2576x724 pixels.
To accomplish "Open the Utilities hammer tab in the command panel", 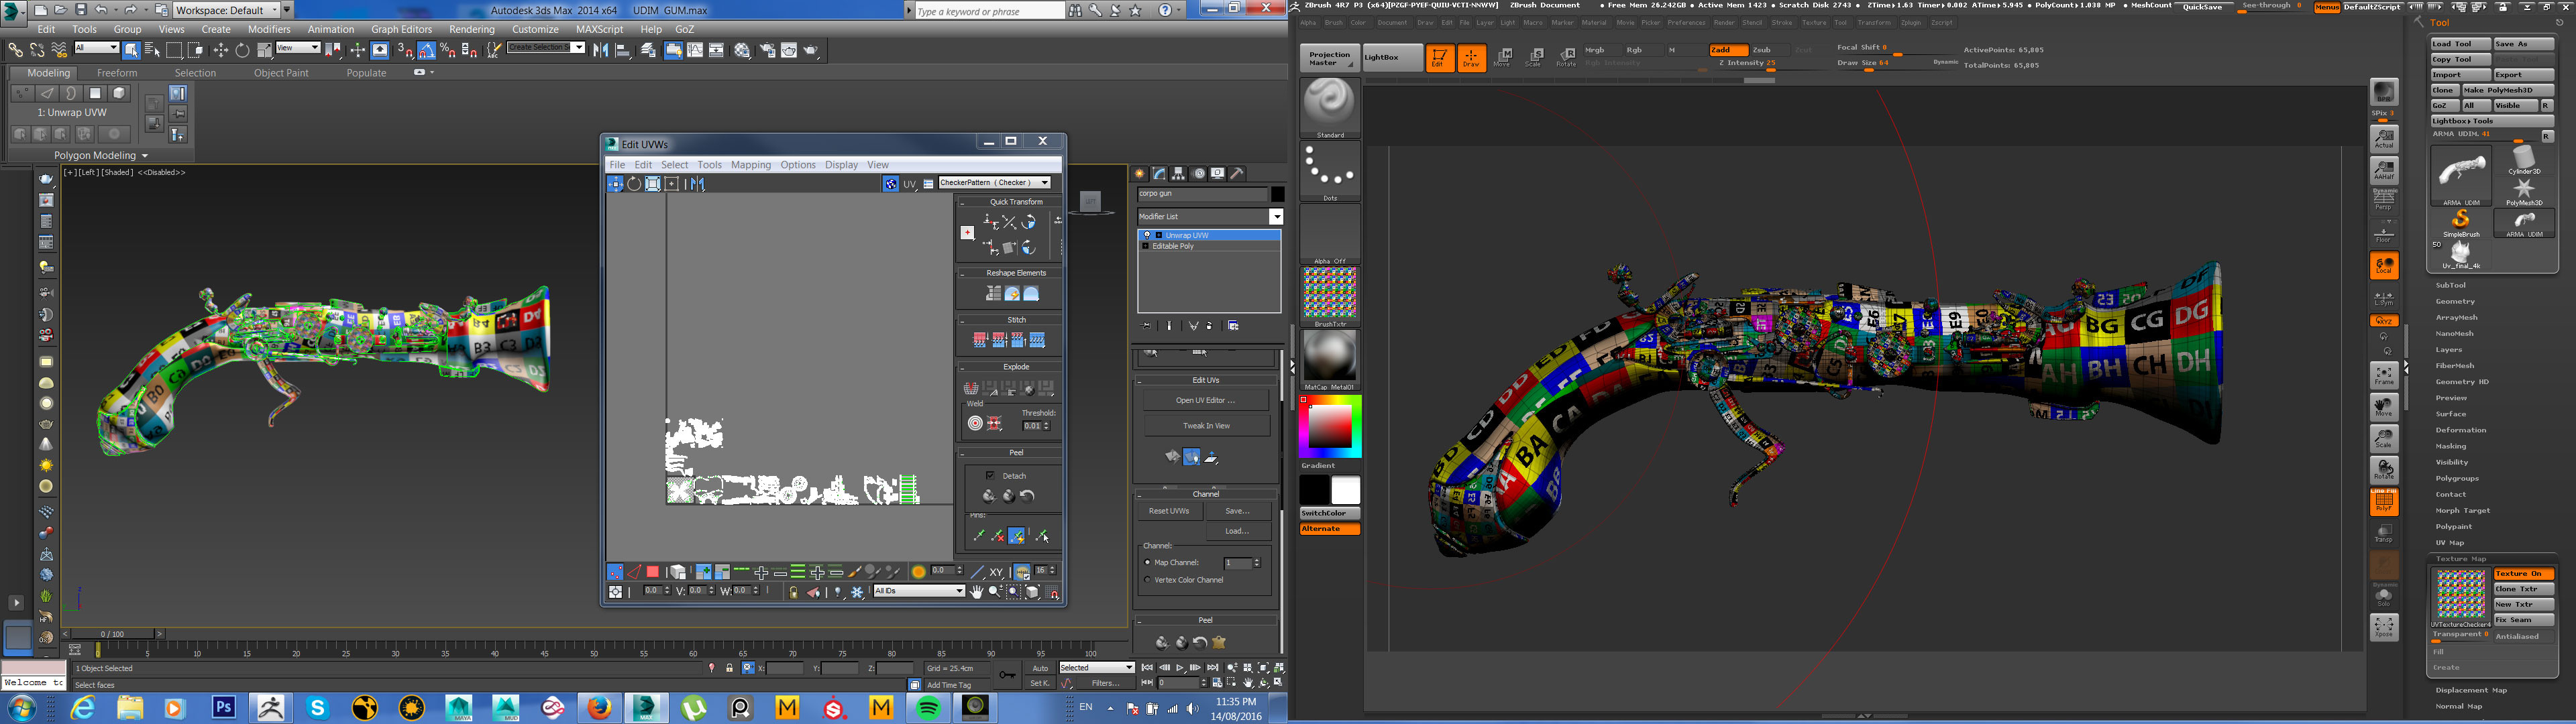I will [1237, 174].
